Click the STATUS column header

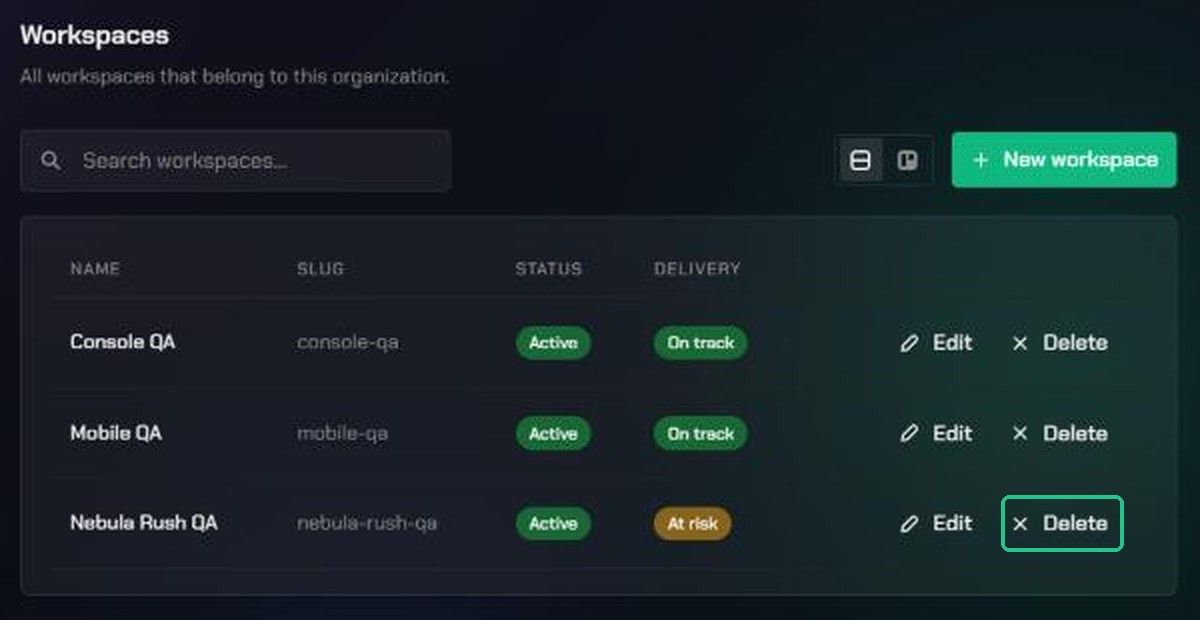click(548, 269)
